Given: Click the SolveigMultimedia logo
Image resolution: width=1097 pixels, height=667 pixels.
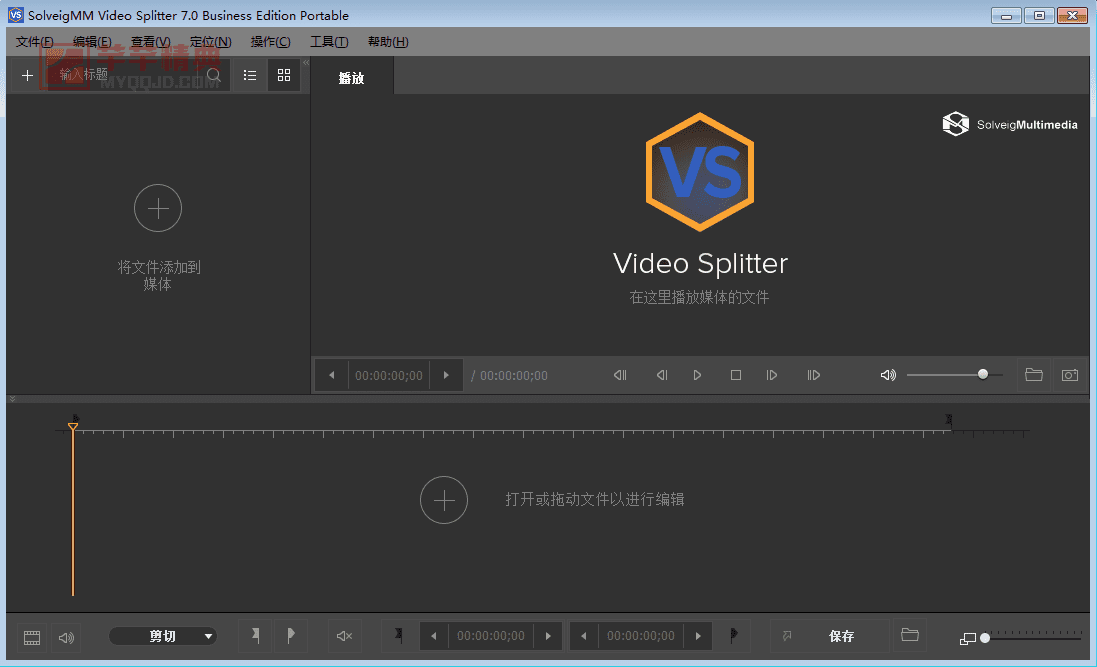Looking at the screenshot, I should click(1010, 125).
